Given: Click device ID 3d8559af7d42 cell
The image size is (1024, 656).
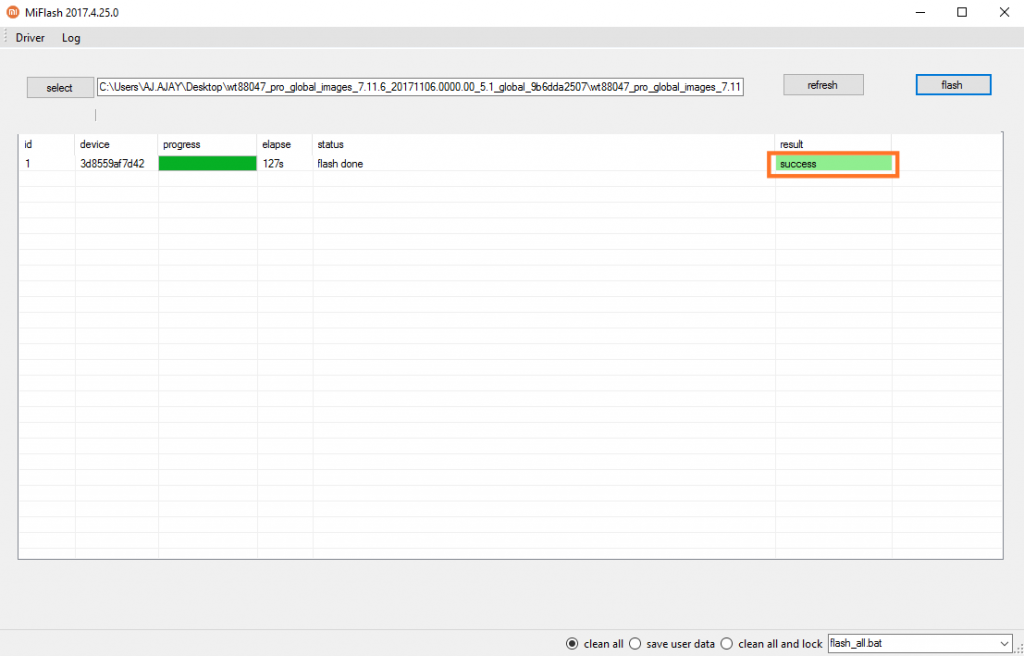Looking at the screenshot, I should 112,164.
